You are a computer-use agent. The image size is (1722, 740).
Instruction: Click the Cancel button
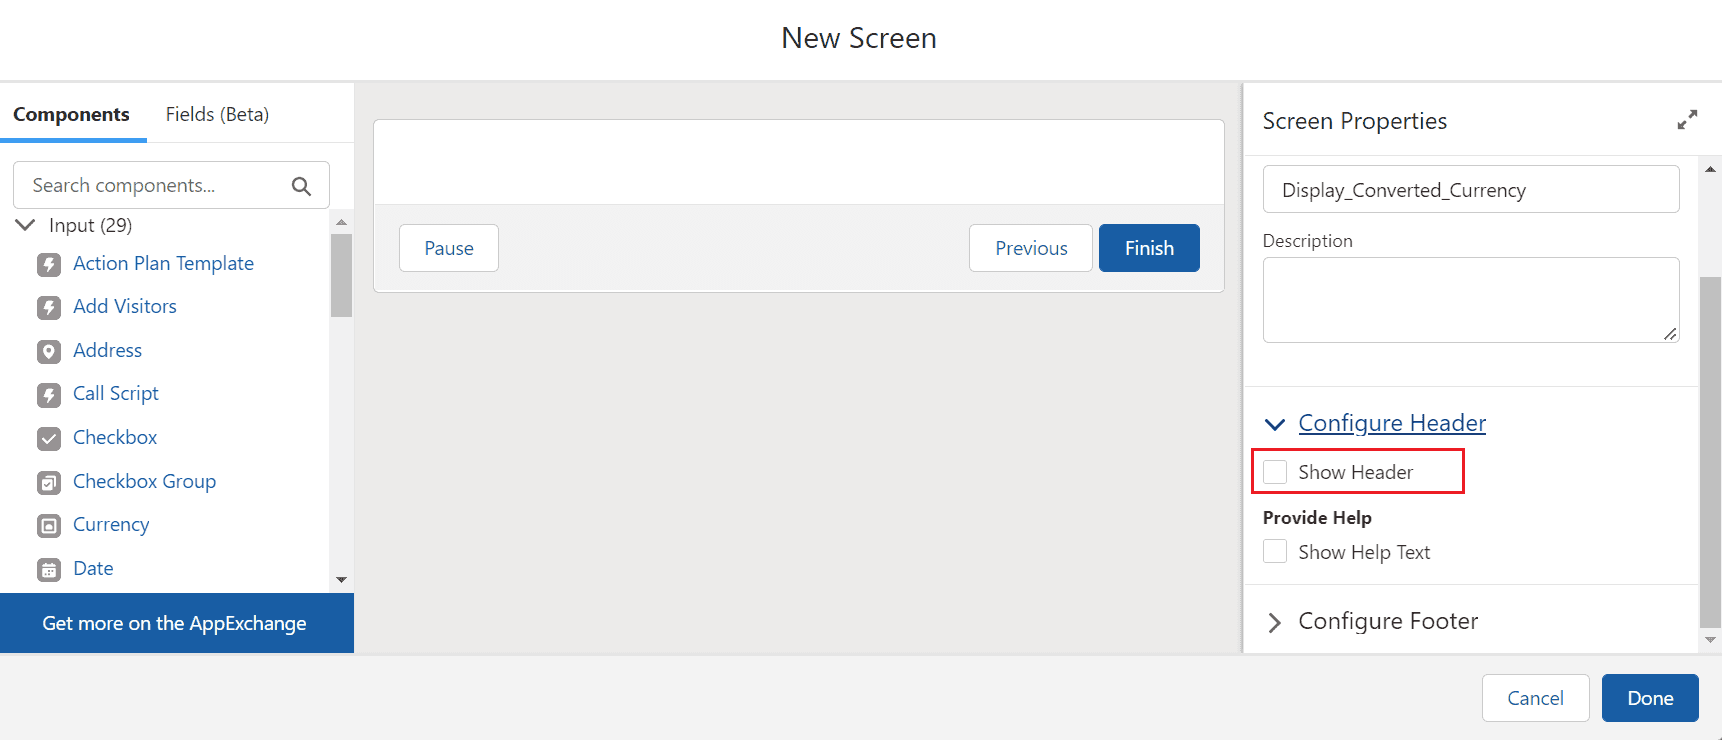[x=1535, y=698]
